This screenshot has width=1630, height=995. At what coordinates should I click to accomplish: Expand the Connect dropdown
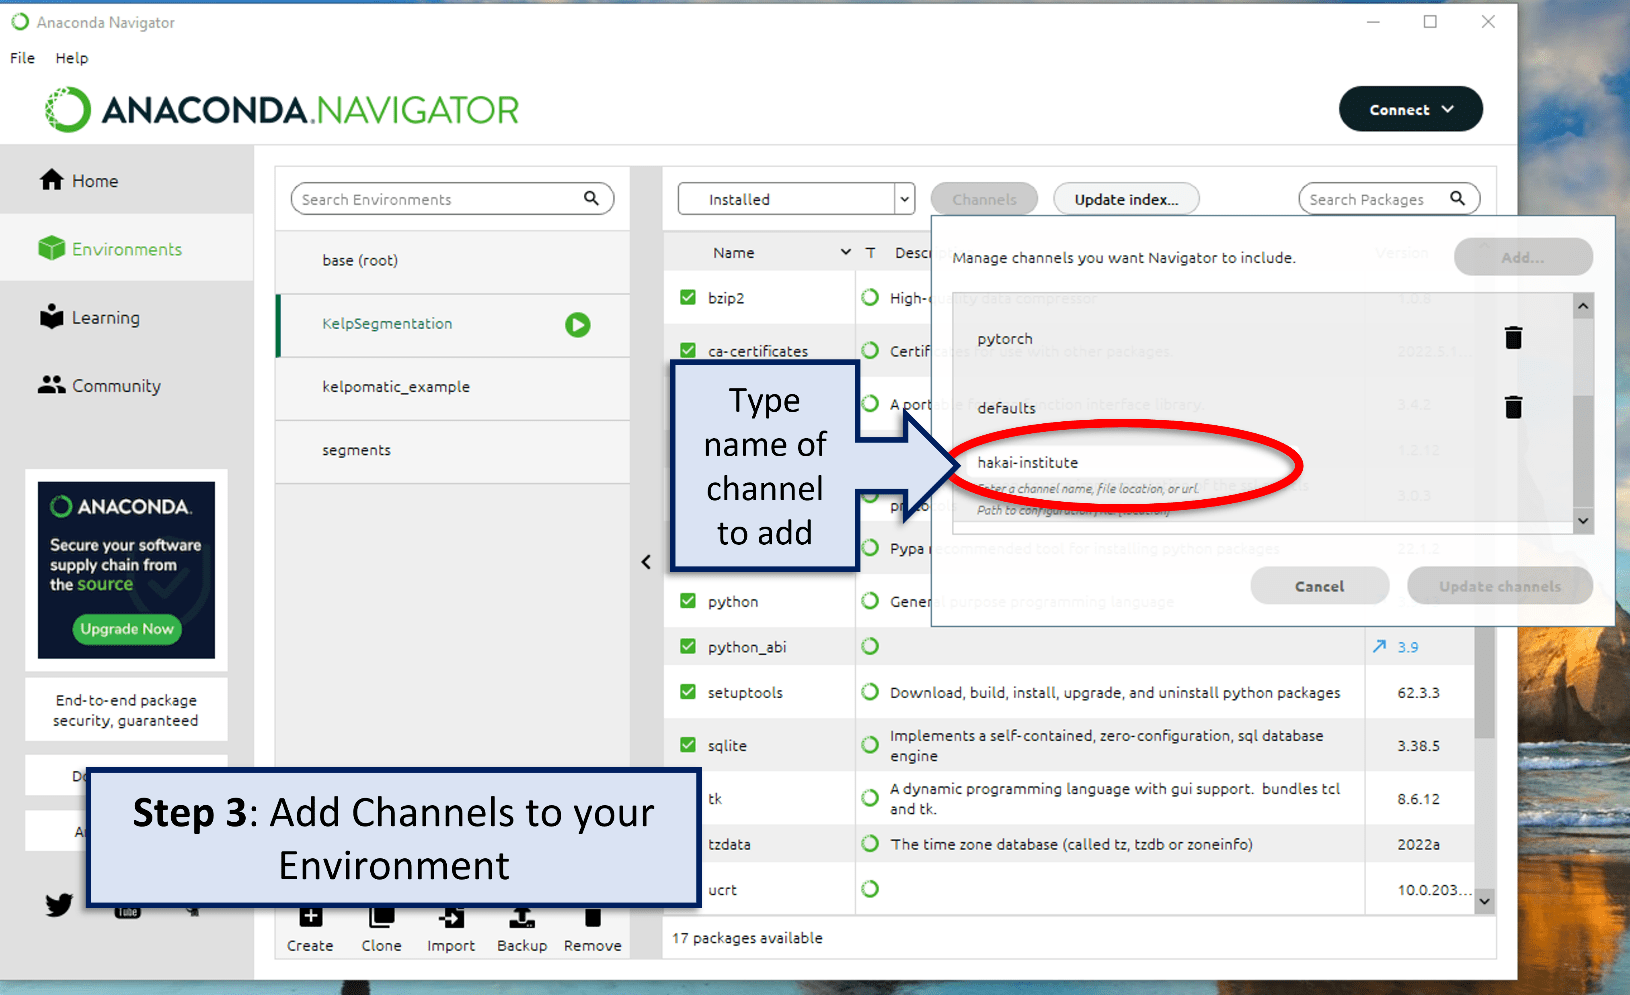[x=1410, y=109]
